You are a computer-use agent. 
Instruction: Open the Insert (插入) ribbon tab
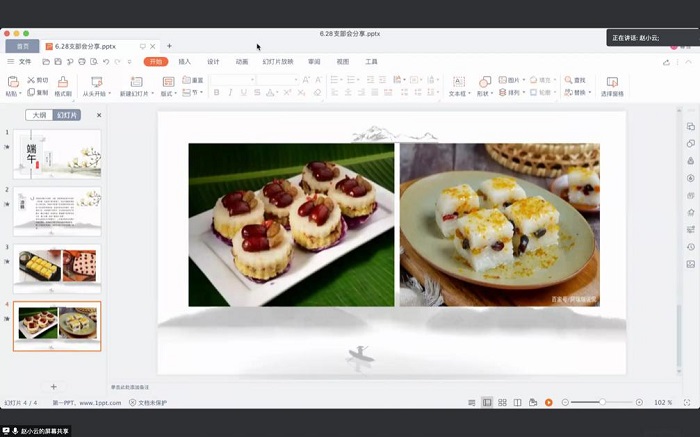(x=184, y=61)
